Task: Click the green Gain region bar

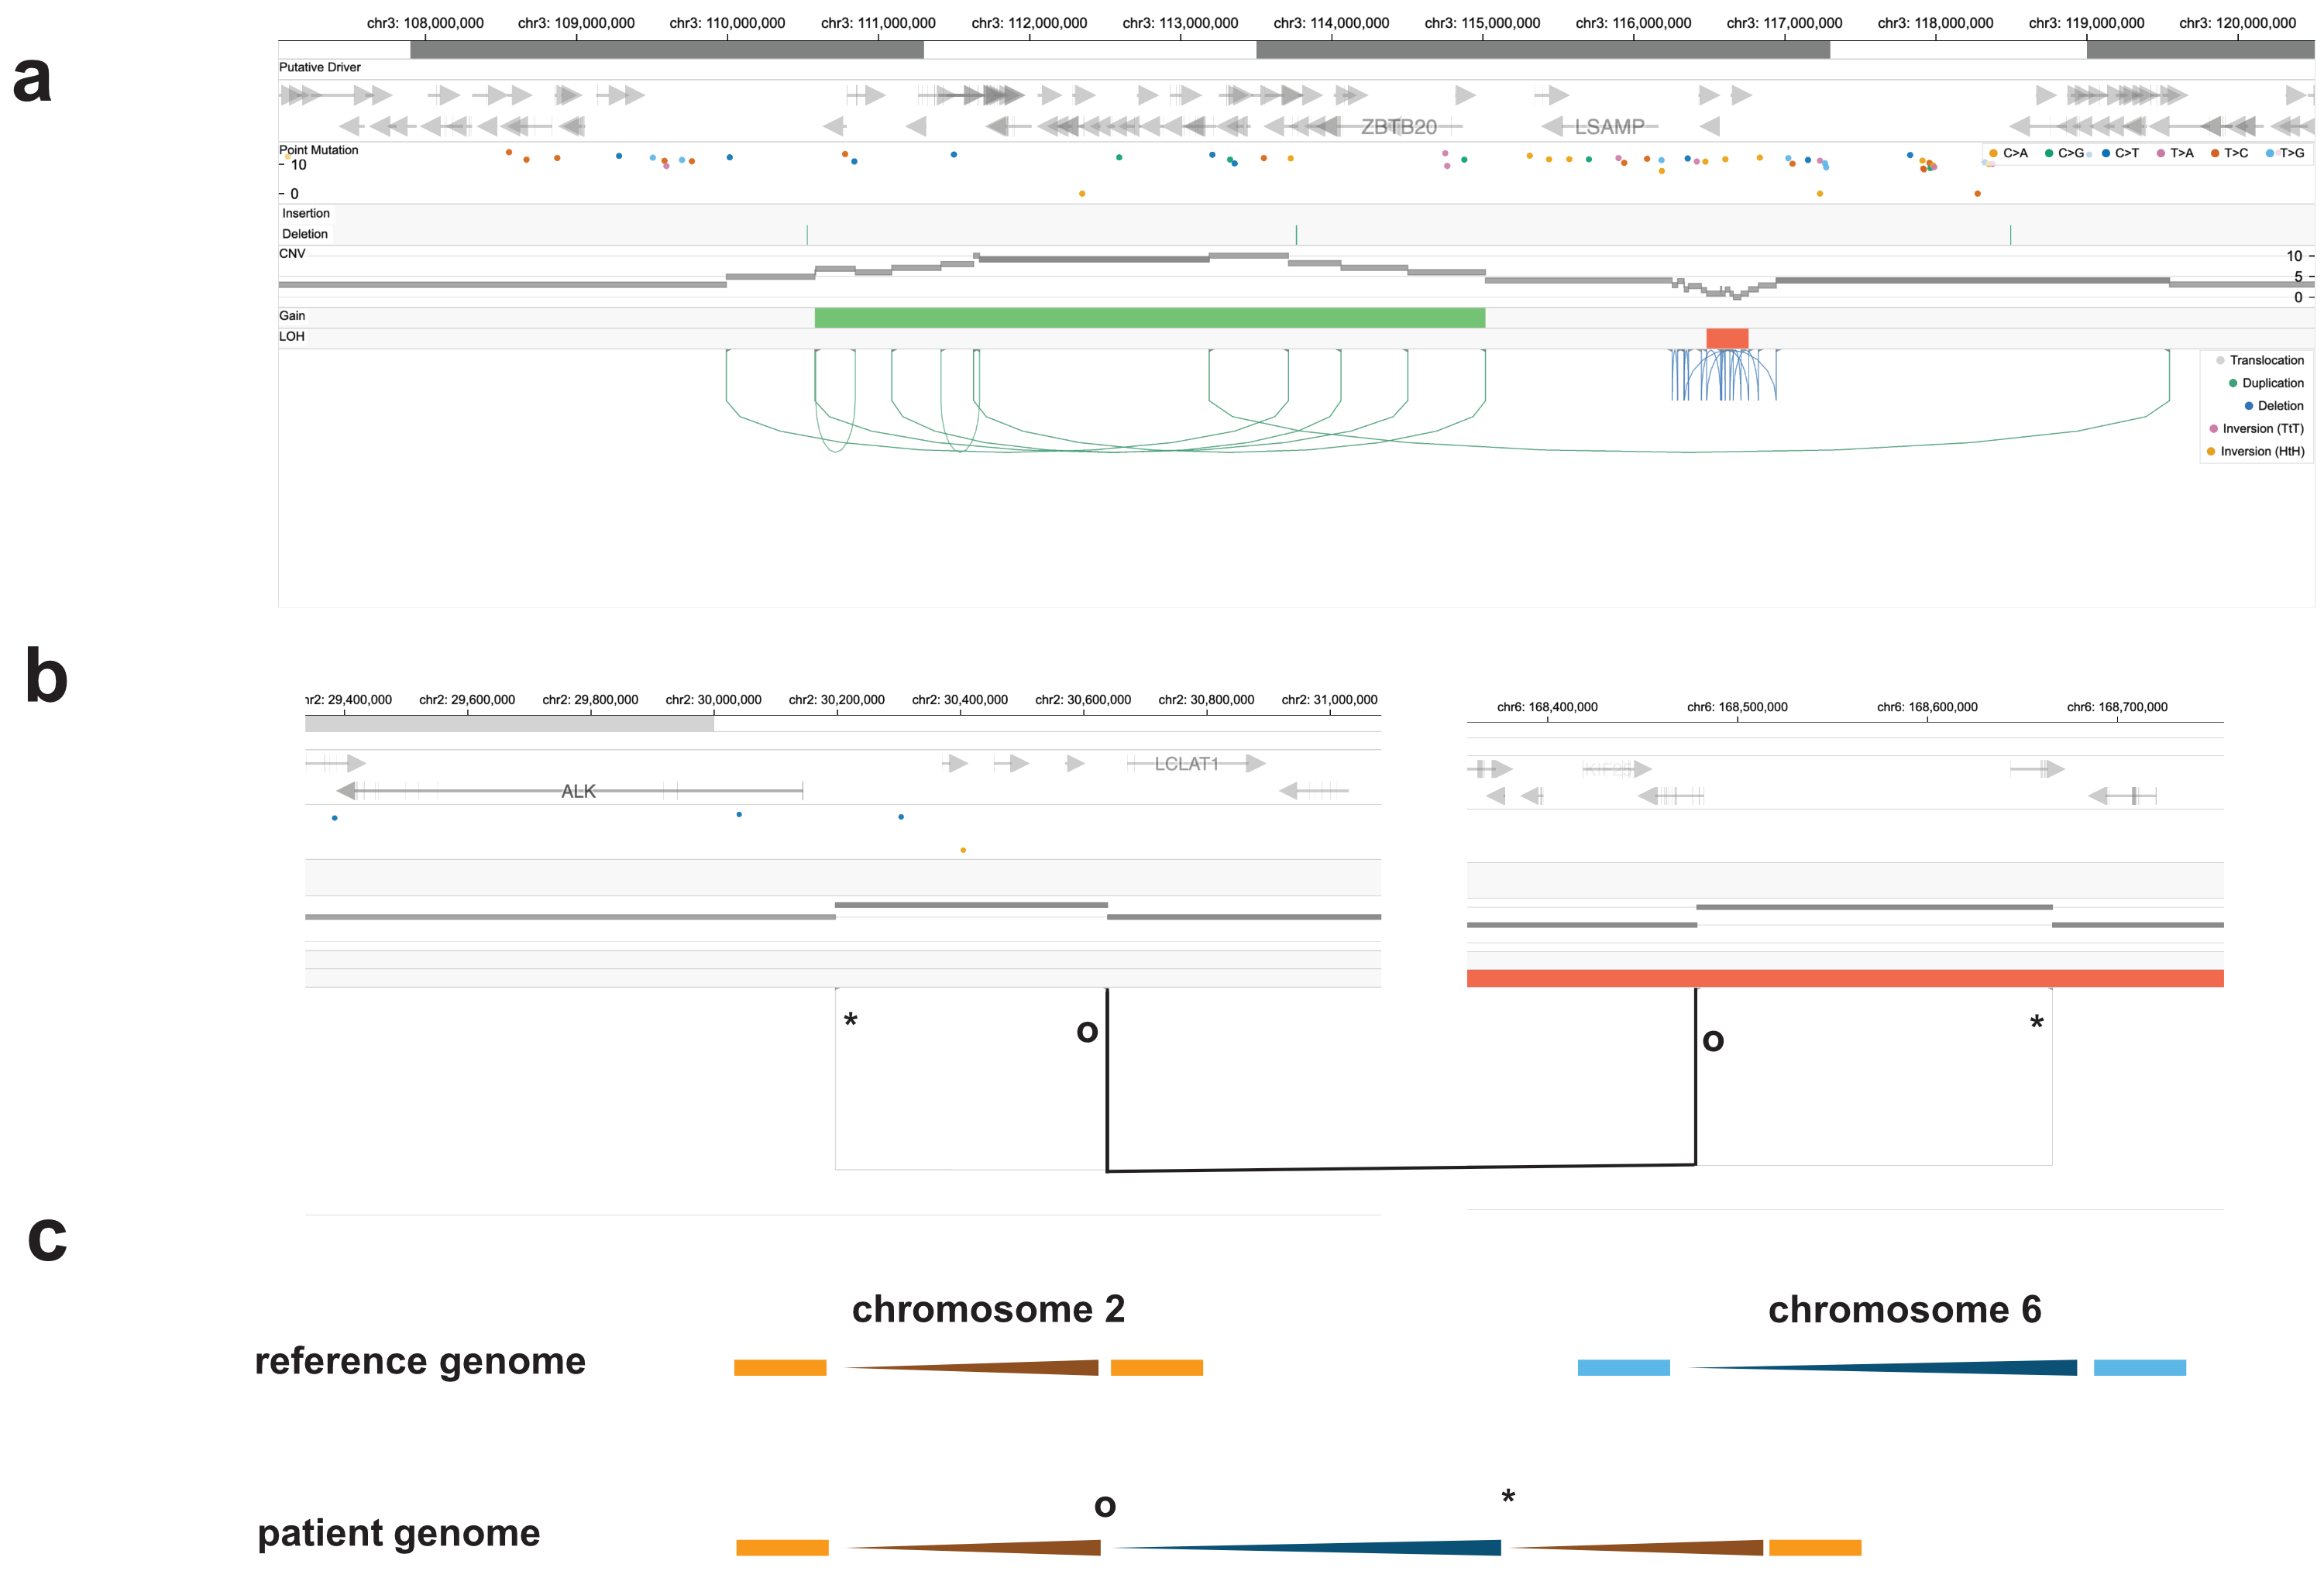Action: tap(1150, 318)
